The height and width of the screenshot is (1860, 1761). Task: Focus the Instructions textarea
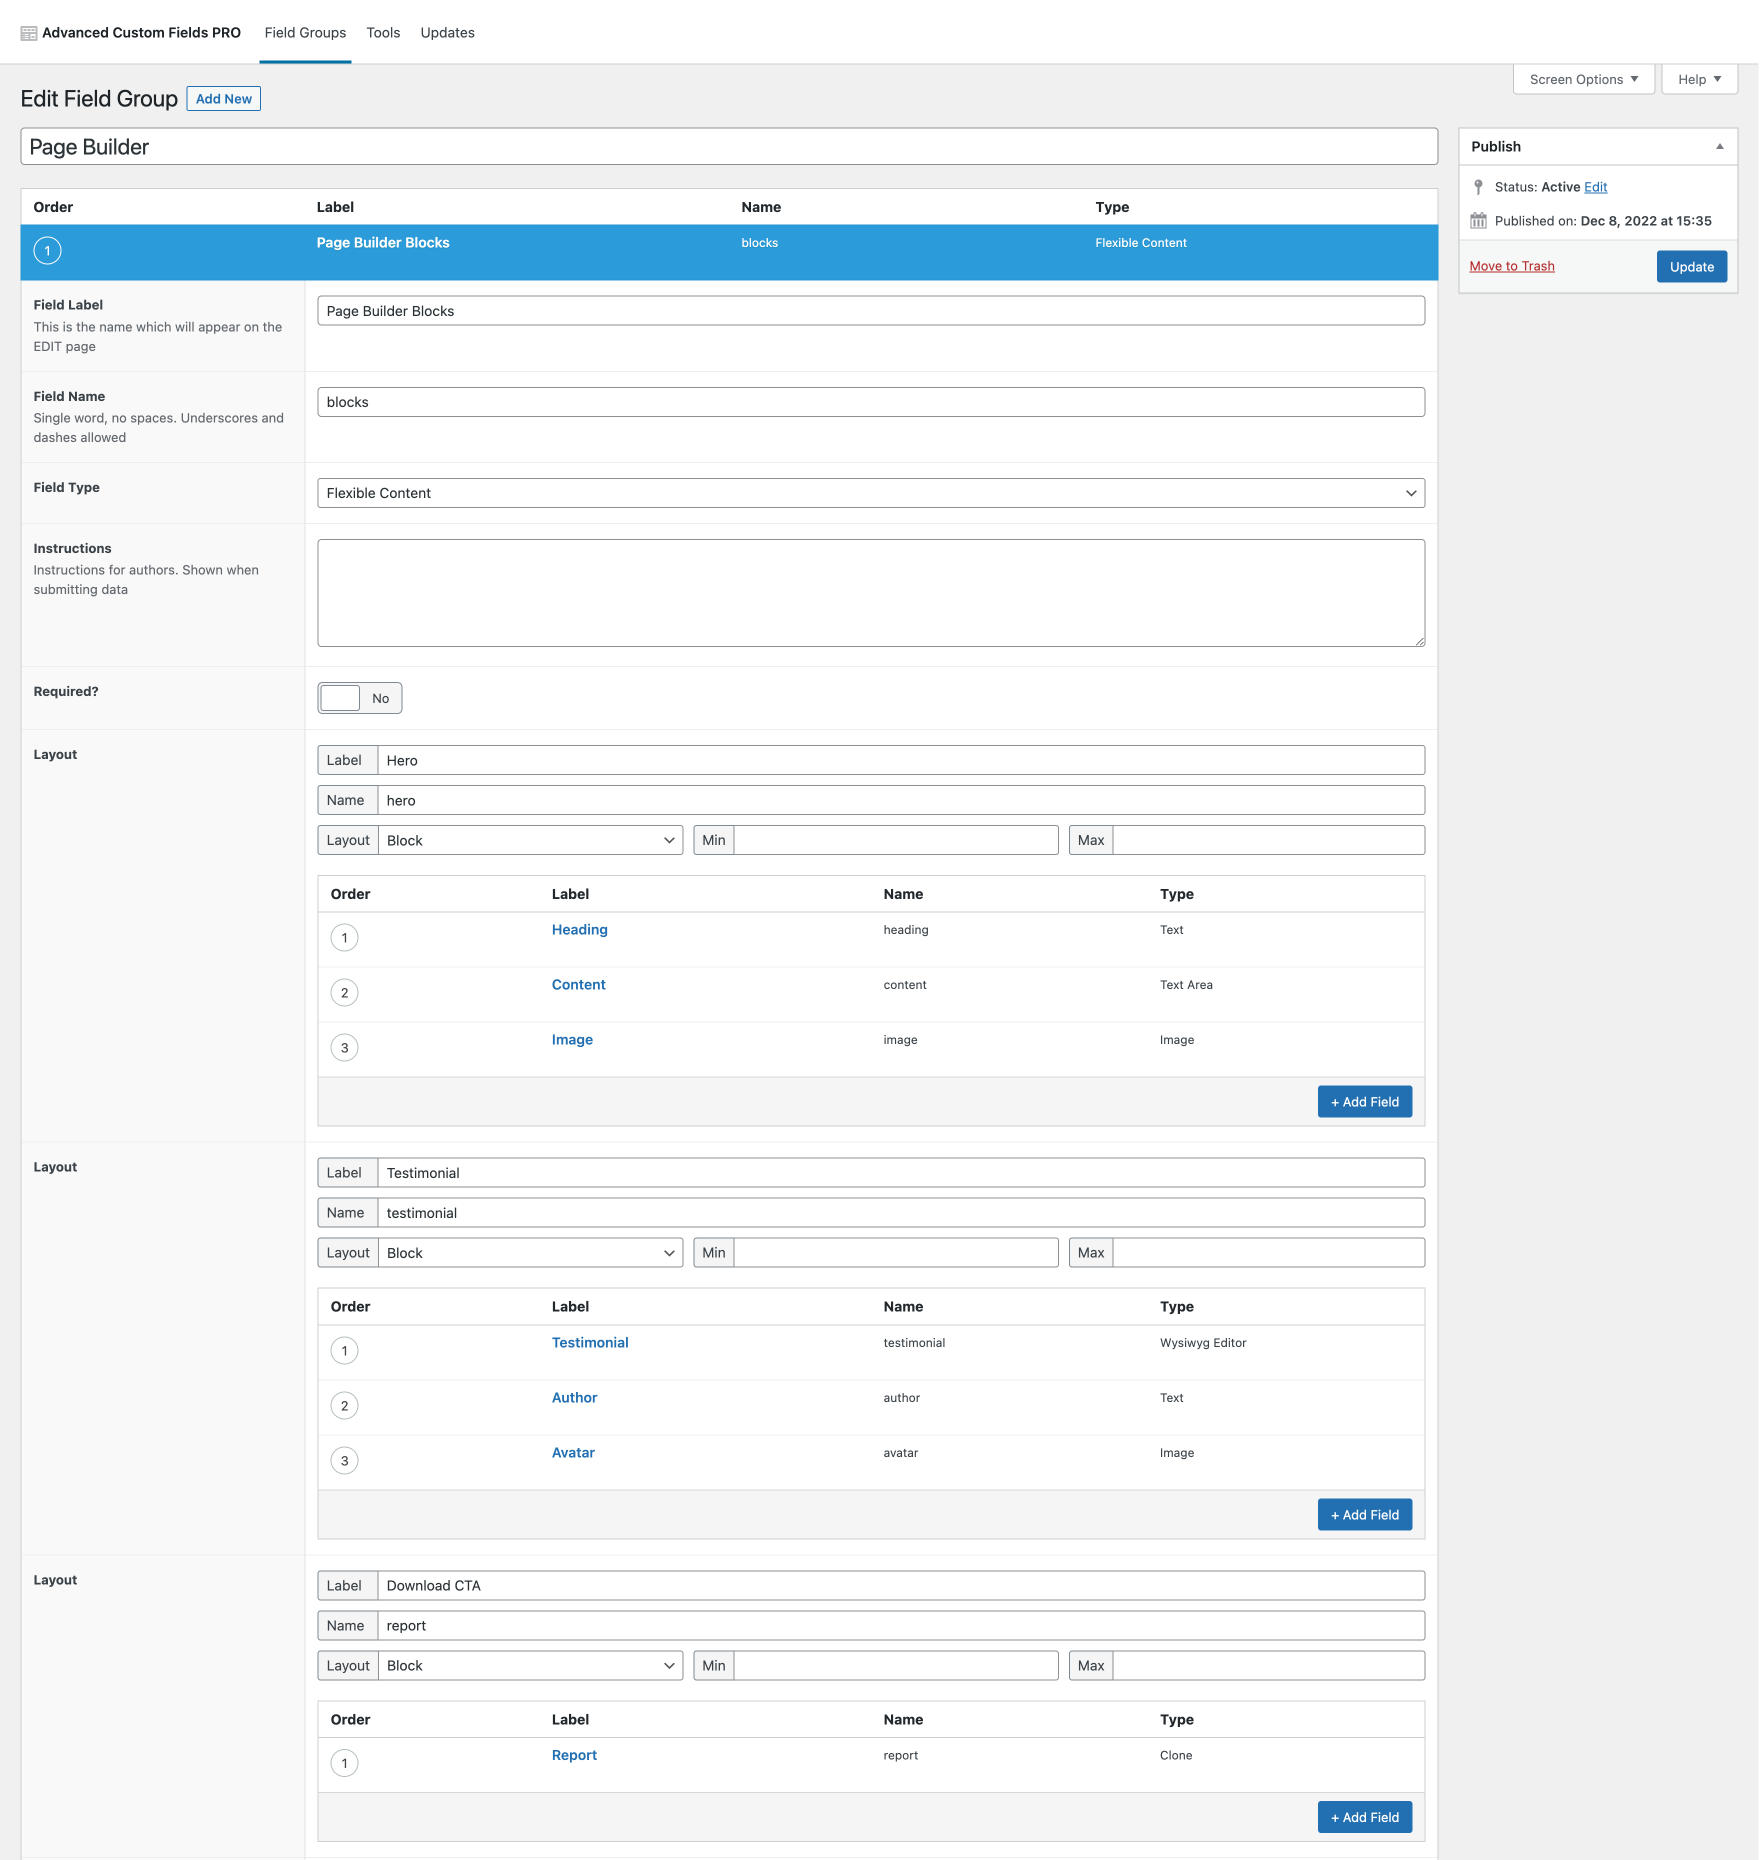[x=871, y=593]
